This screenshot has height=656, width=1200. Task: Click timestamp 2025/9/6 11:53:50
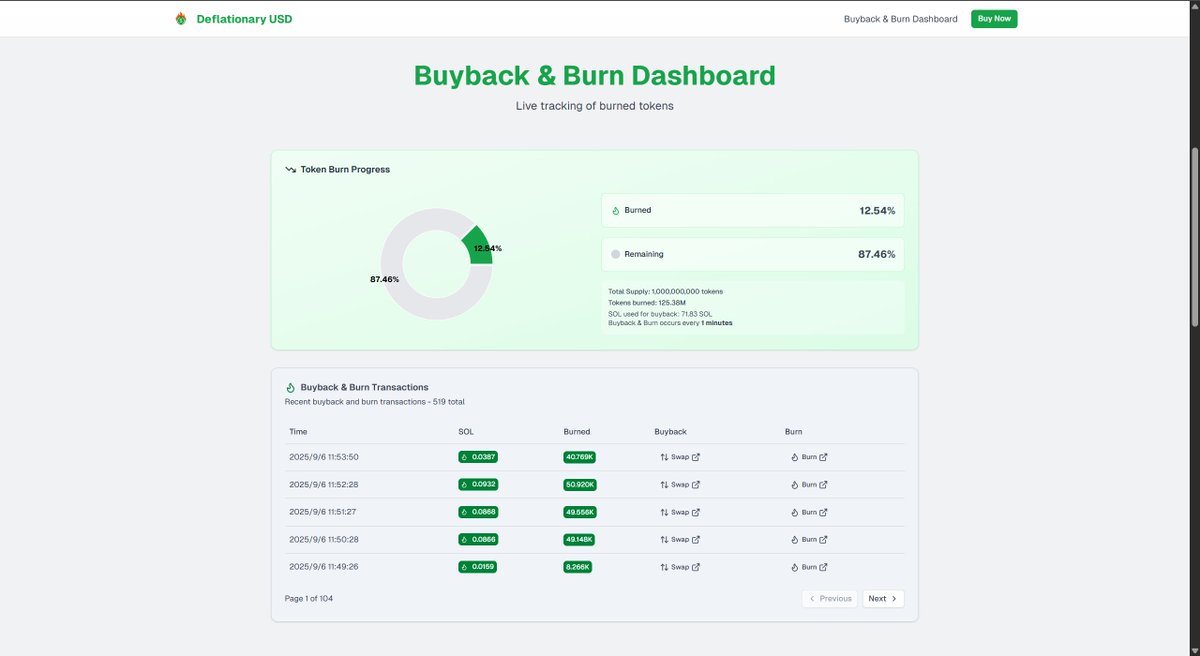pos(324,457)
